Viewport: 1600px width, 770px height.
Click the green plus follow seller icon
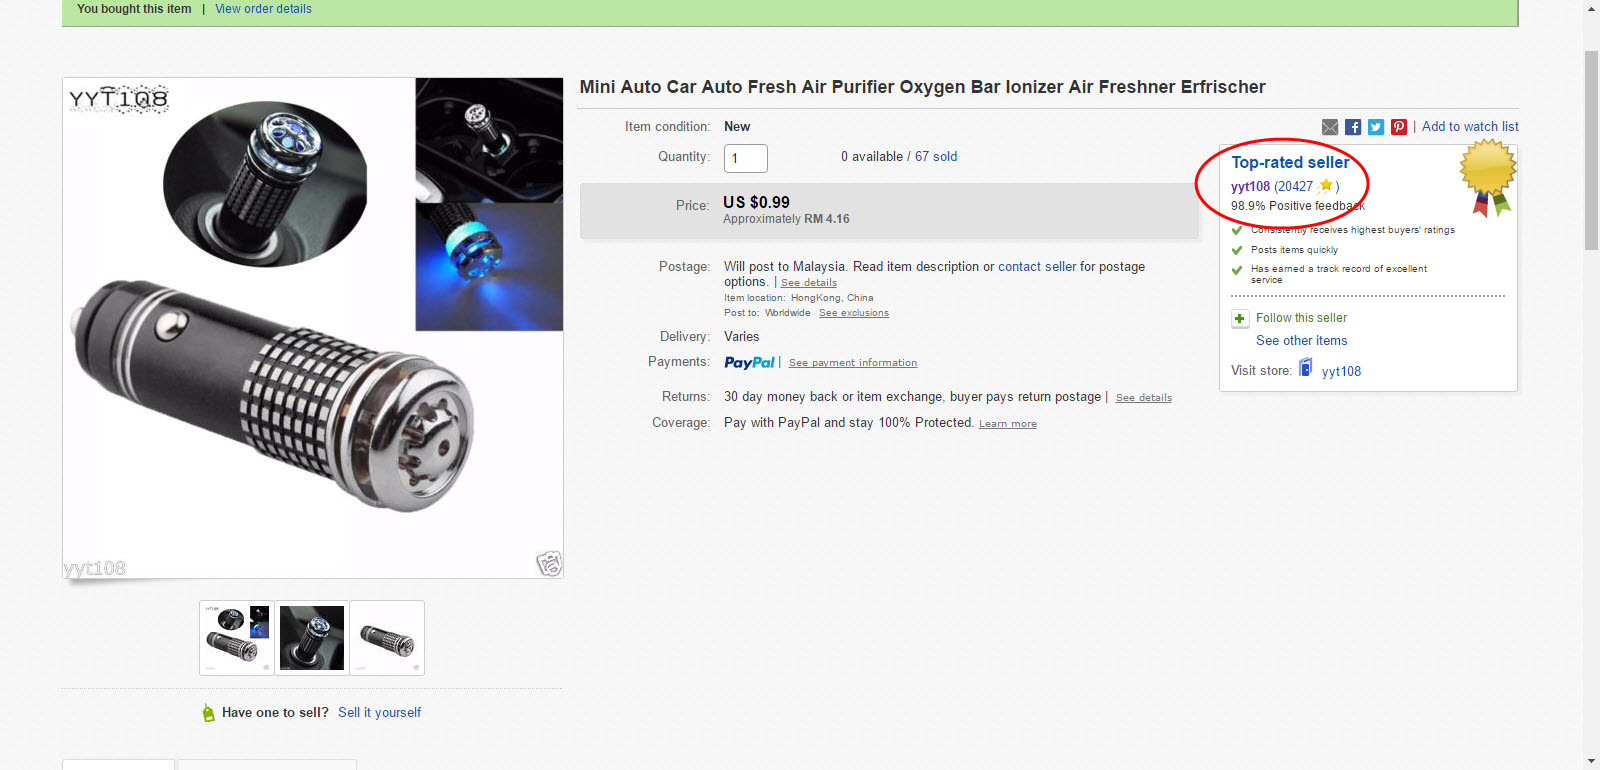click(x=1240, y=319)
